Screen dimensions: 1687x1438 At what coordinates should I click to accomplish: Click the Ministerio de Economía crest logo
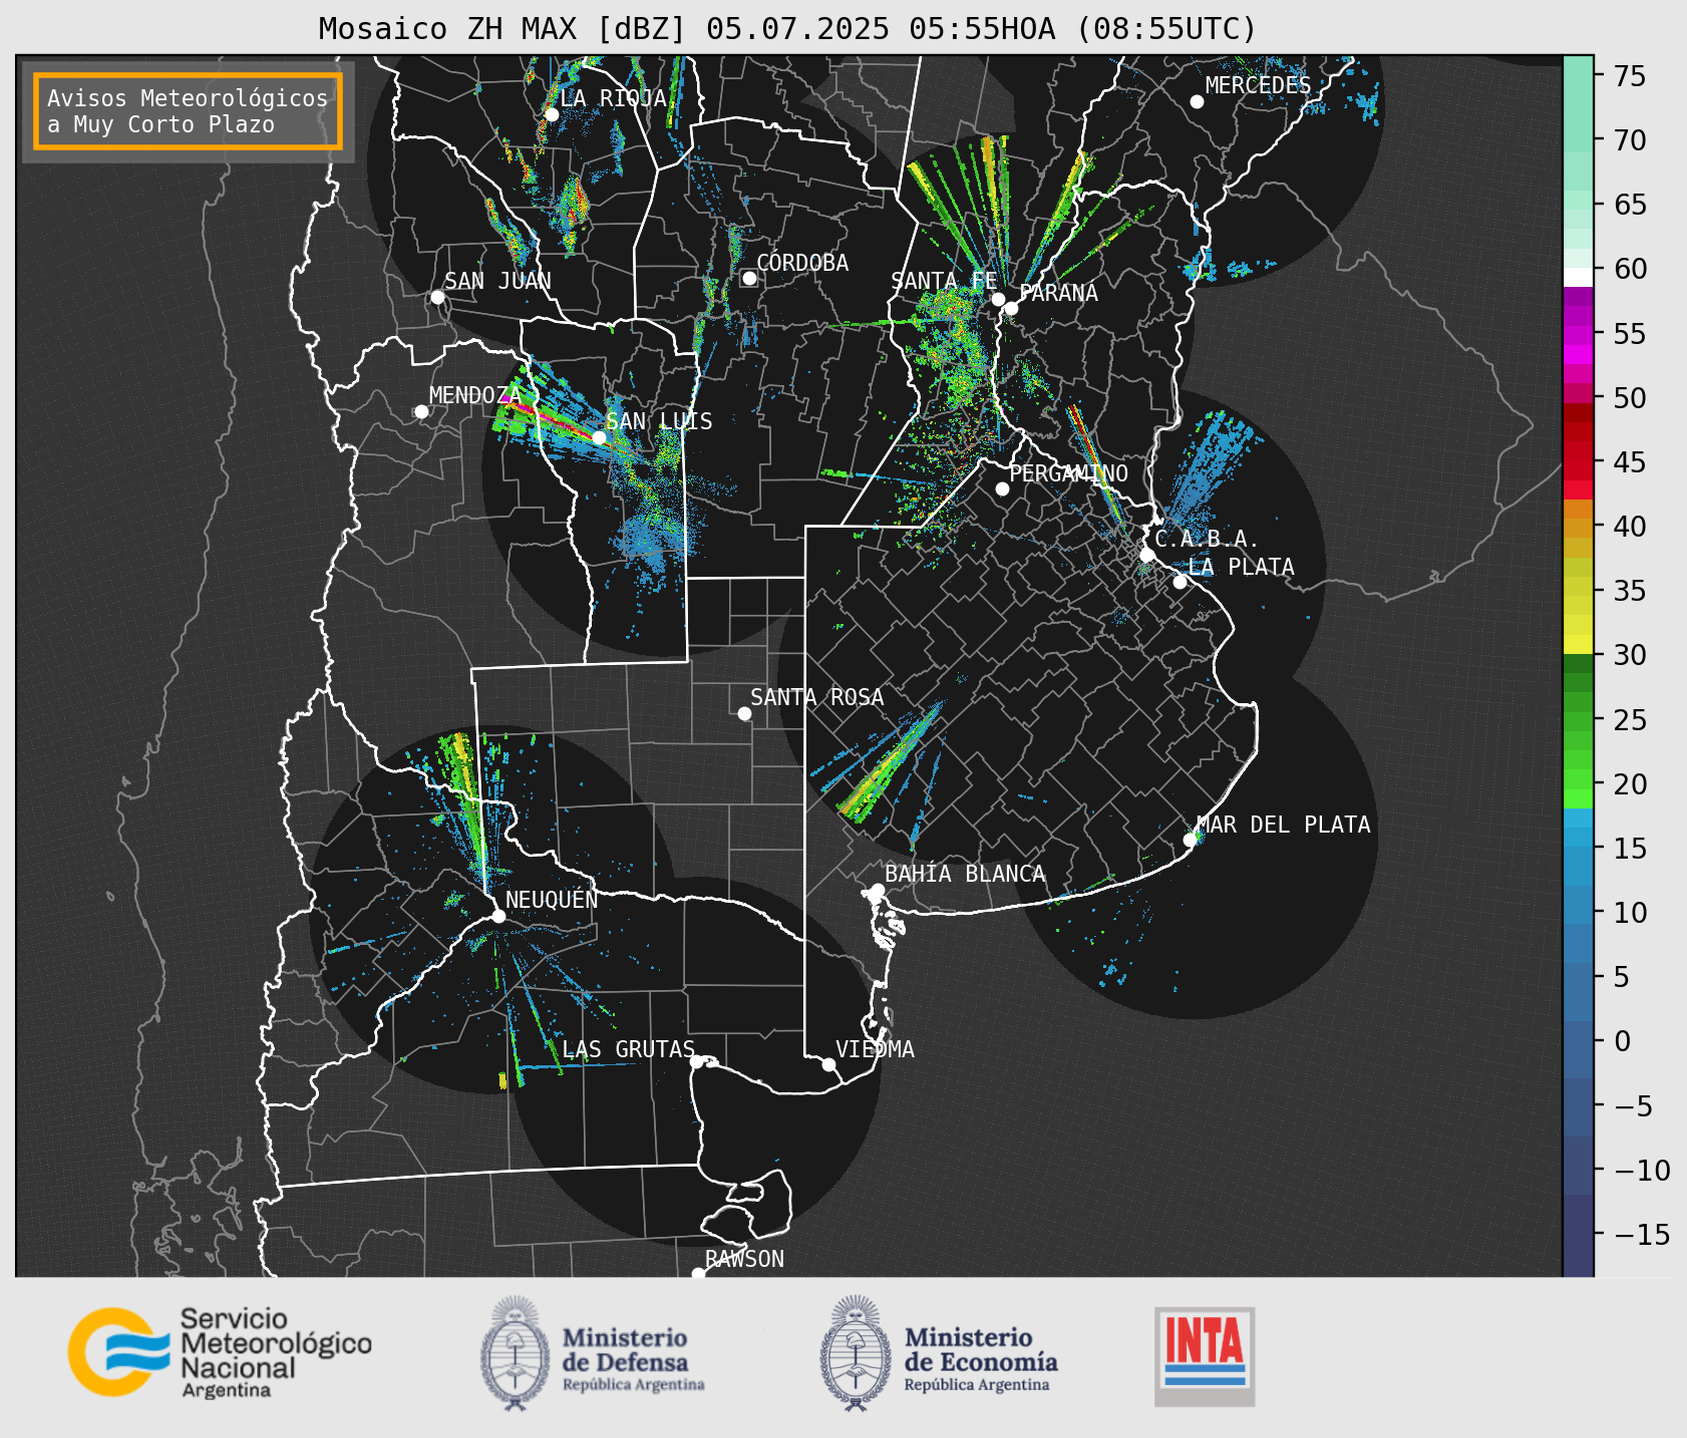point(856,1353)
